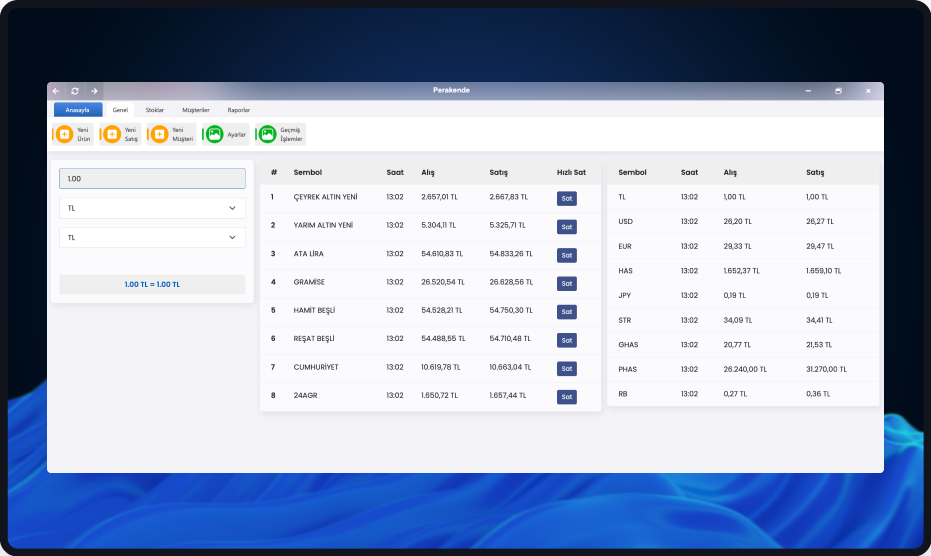The width and height of the screenshot is (931, 556).
Task: Click the back arrow in title bar
Action: point(56,91)
